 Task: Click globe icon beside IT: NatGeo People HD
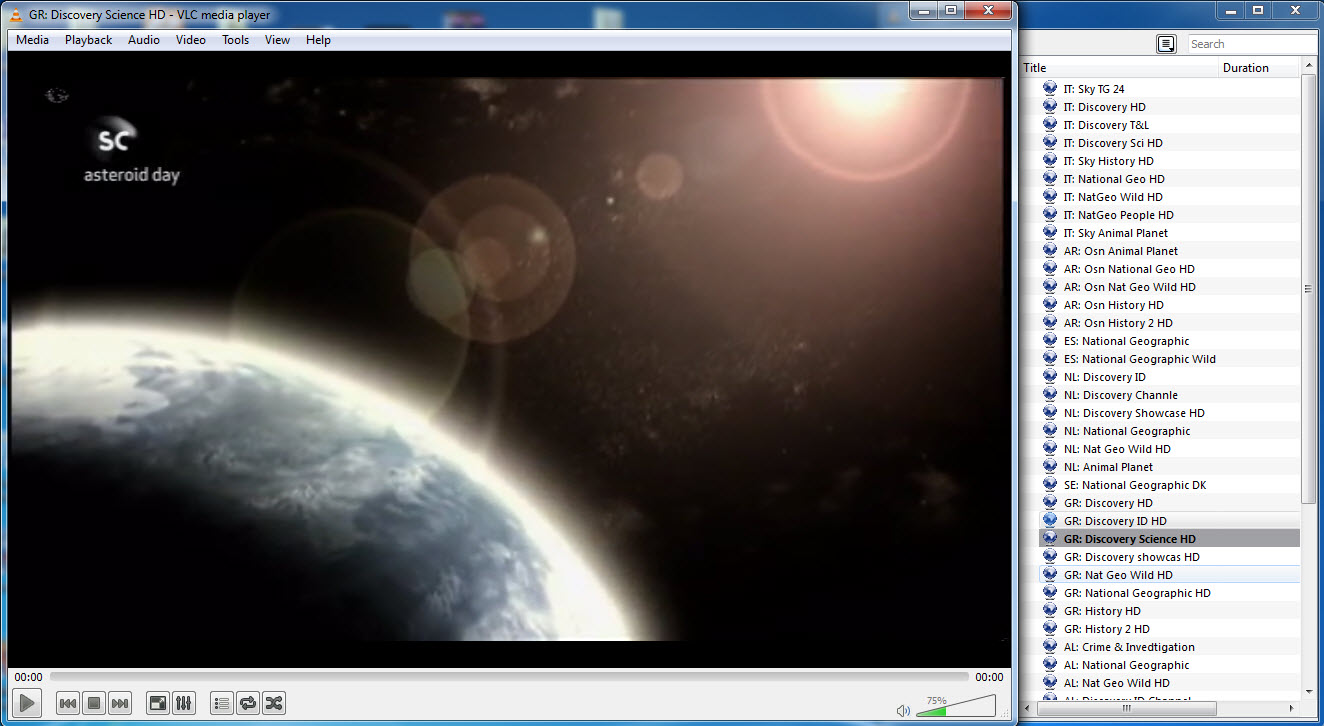click(1050, 215)
